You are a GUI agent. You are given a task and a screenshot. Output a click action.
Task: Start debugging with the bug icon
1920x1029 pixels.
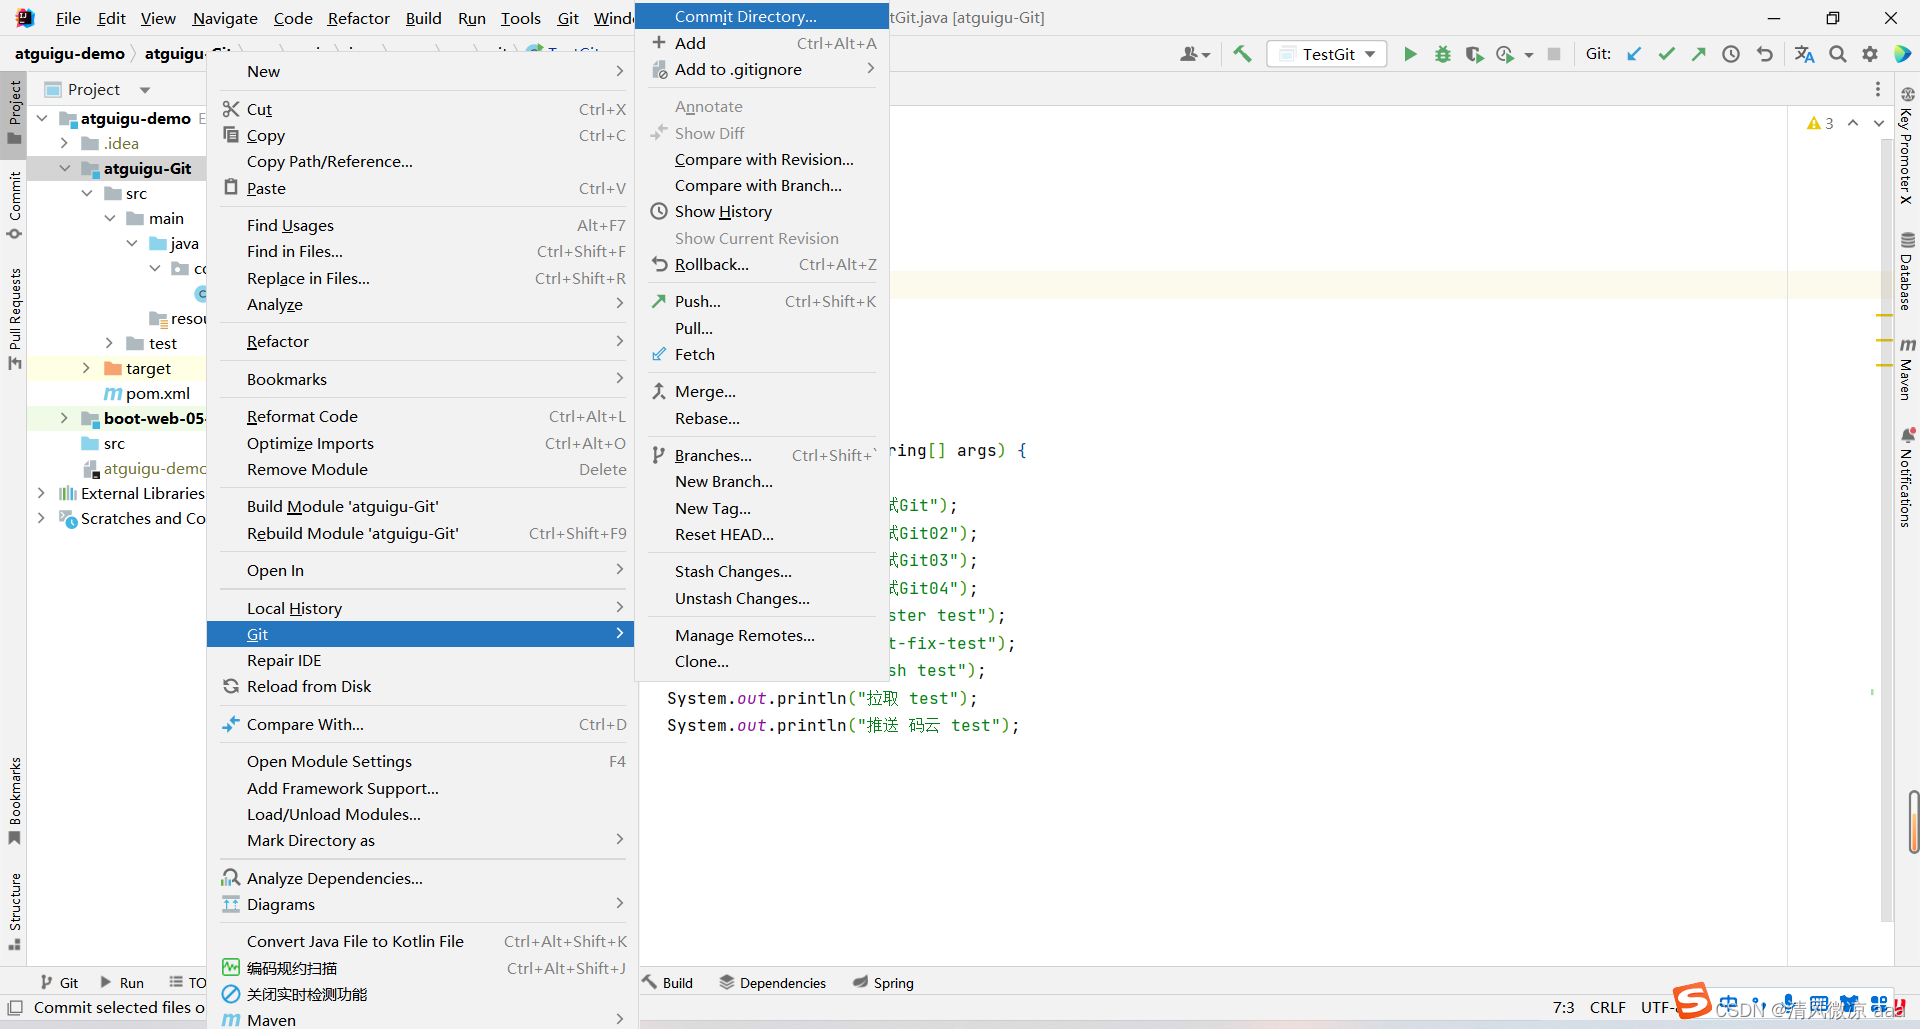pyautogui.click(x=1442, y=54)
